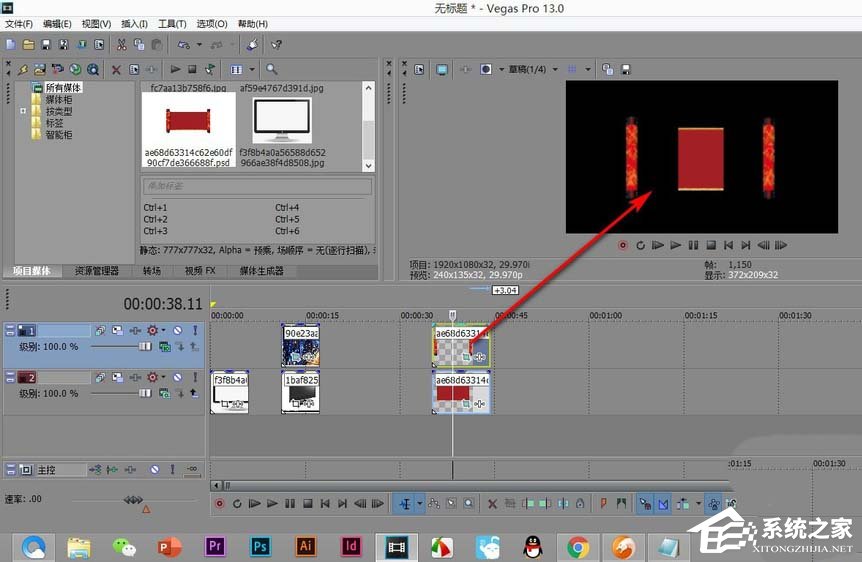Switch to the 转场 tab
This screenshot has height=562, width=862.
[x=151, y=271]
